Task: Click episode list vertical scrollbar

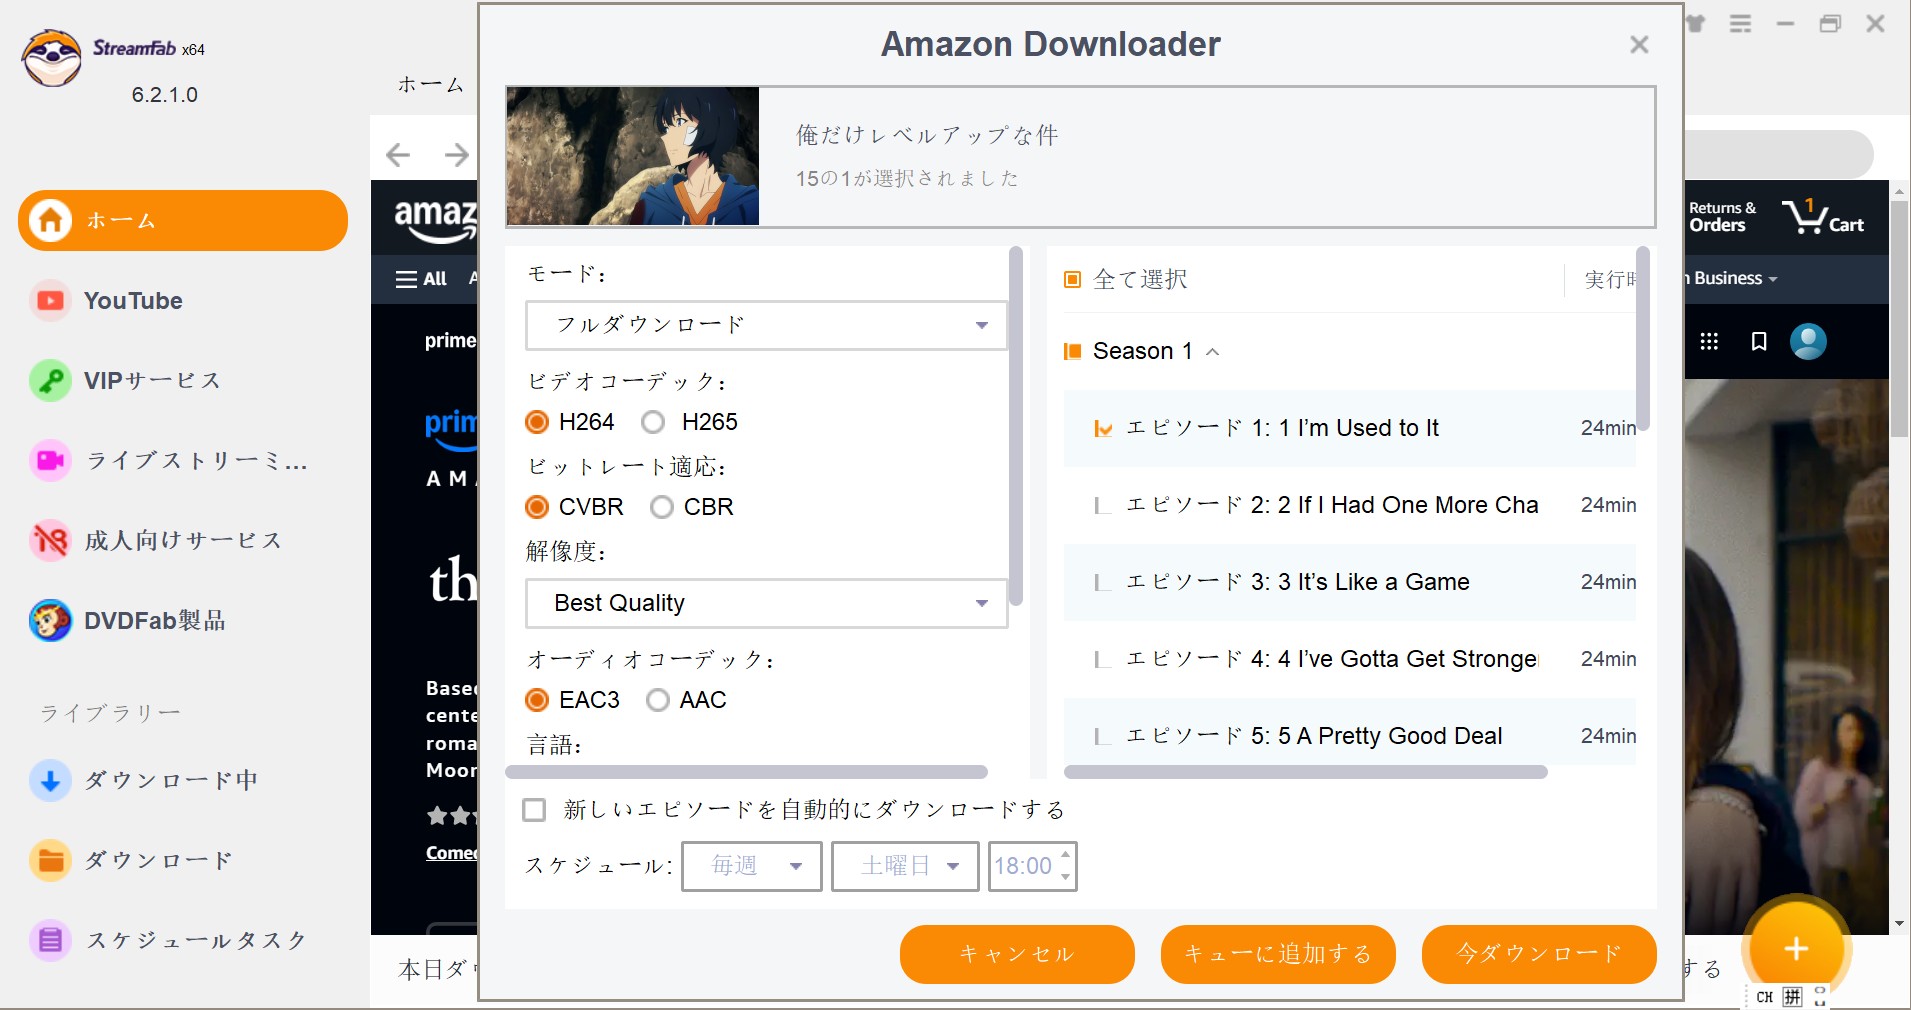Action: 1642,338
